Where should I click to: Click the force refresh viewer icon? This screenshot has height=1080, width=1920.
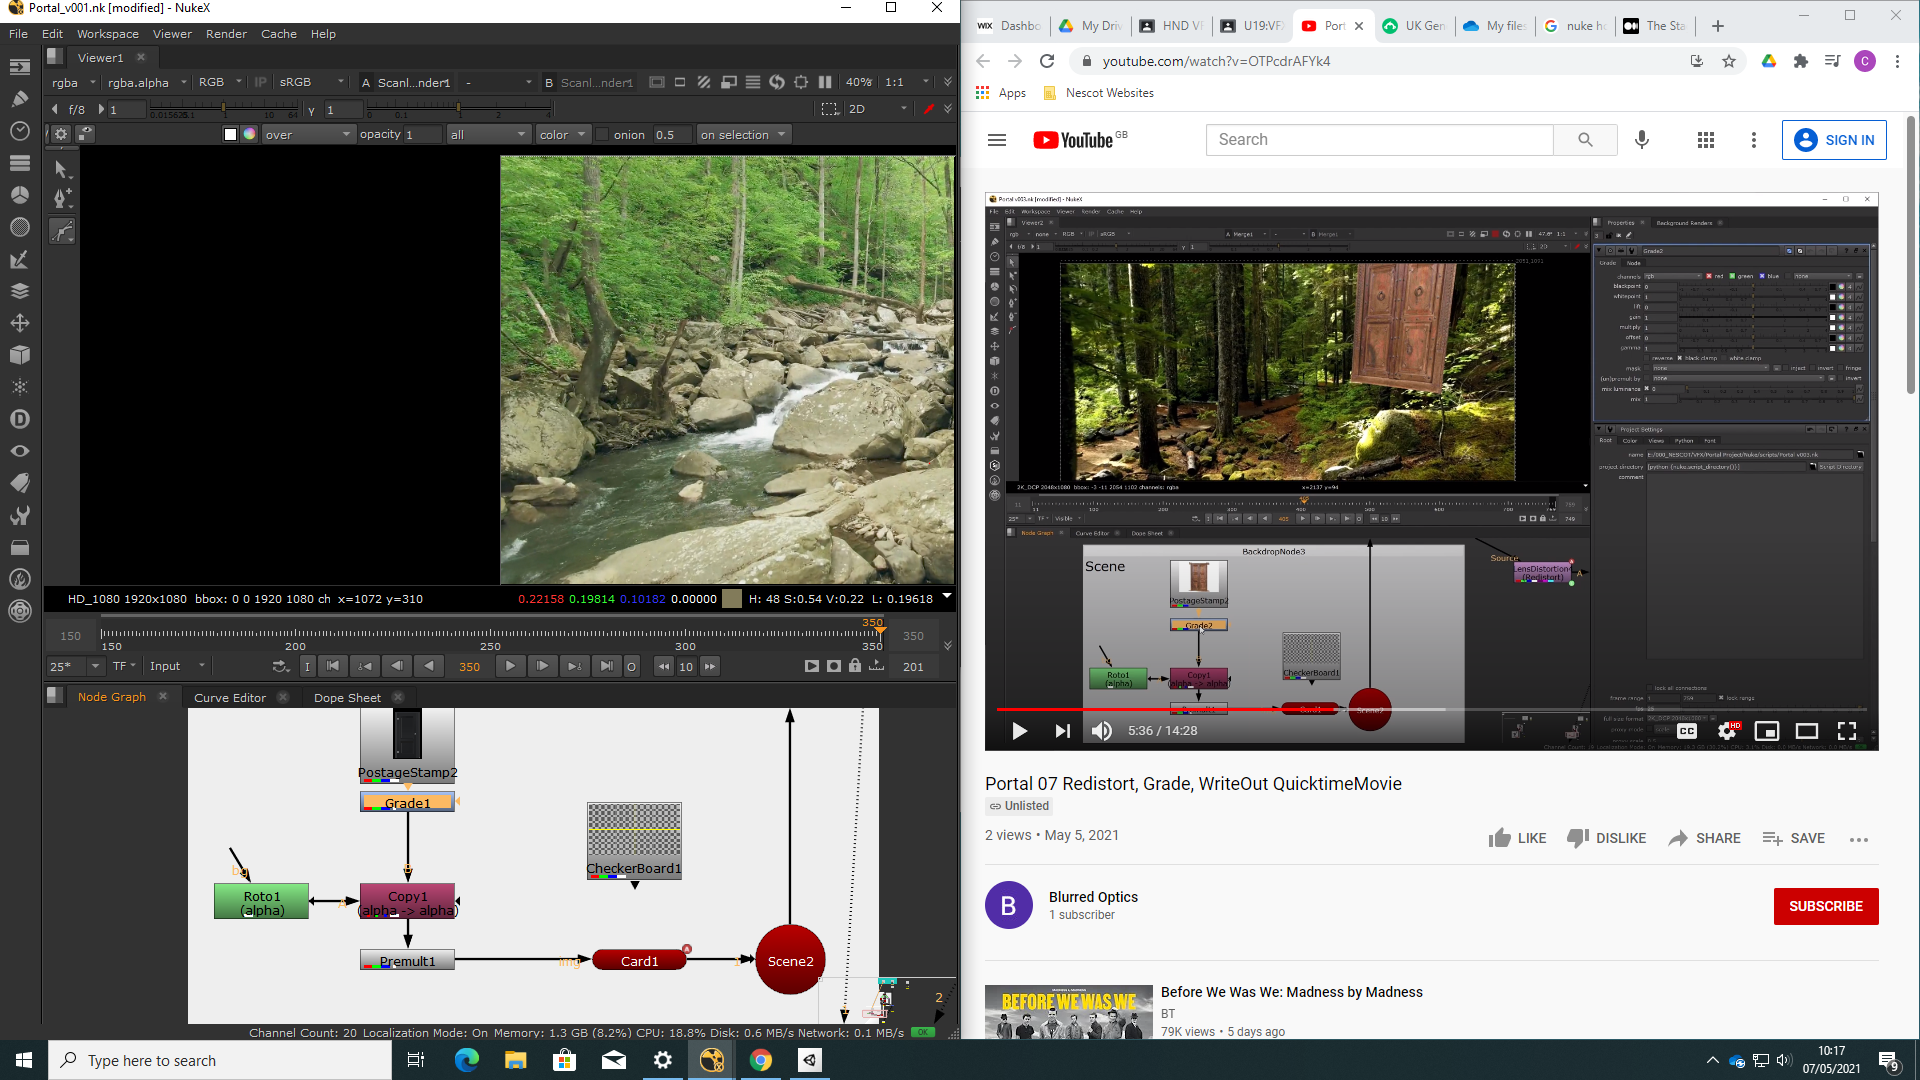[777, 82]
